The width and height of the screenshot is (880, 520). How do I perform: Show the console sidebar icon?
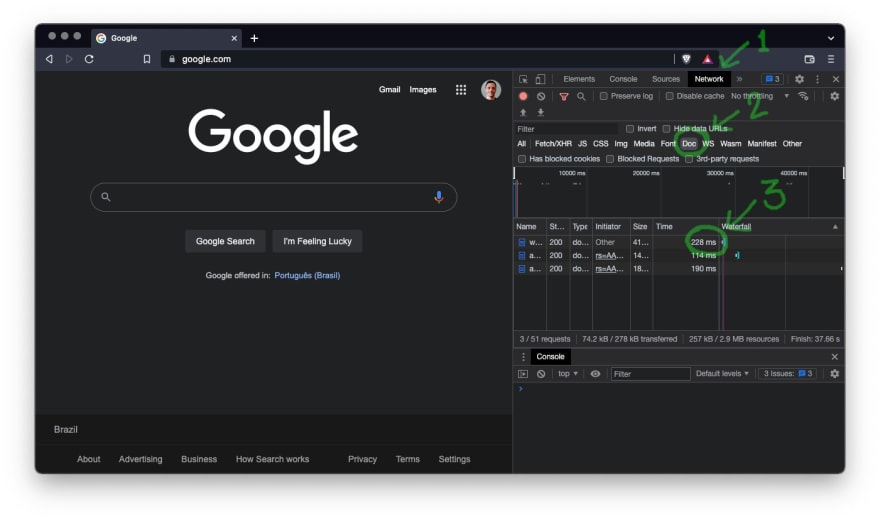coord(523,374)
